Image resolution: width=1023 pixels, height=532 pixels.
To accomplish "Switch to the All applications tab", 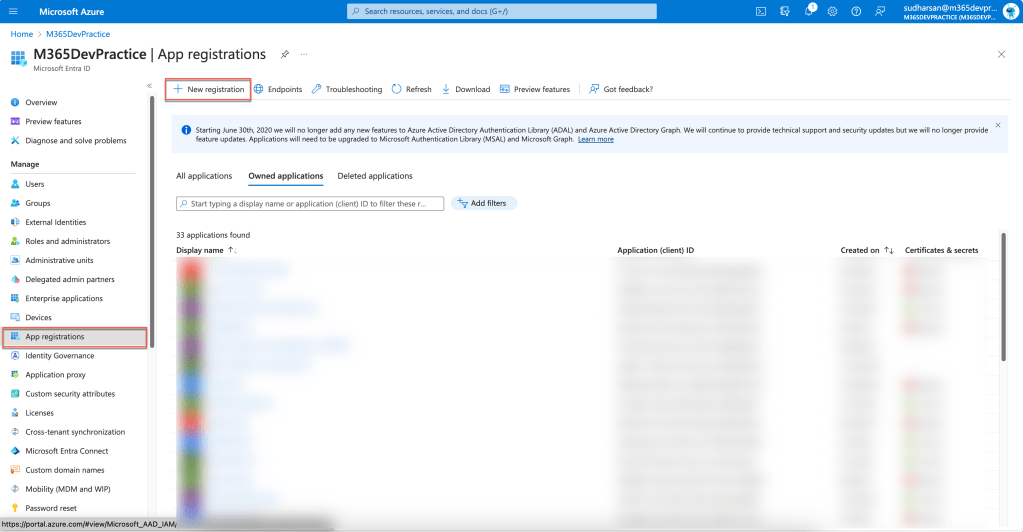I will (x=205, y=176).
